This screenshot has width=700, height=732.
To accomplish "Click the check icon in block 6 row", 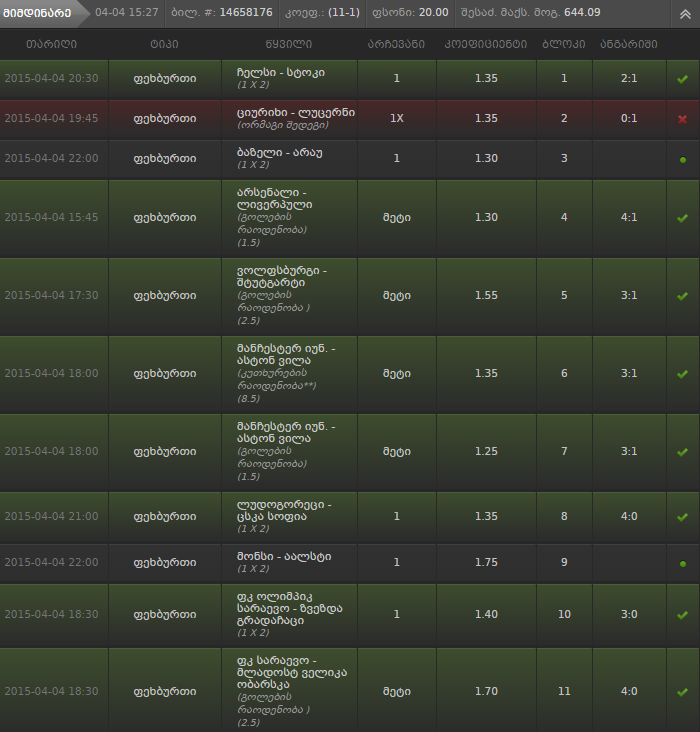I will point(682,374).
